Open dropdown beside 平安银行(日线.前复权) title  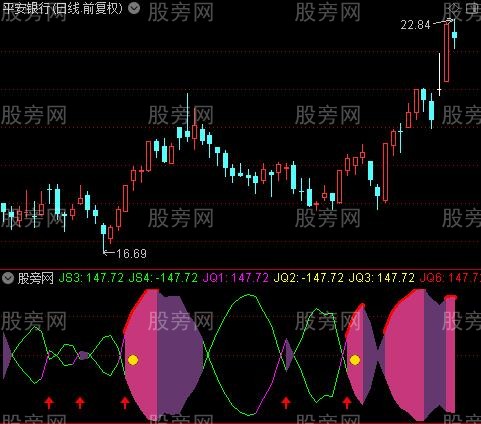tap(134, 8)
